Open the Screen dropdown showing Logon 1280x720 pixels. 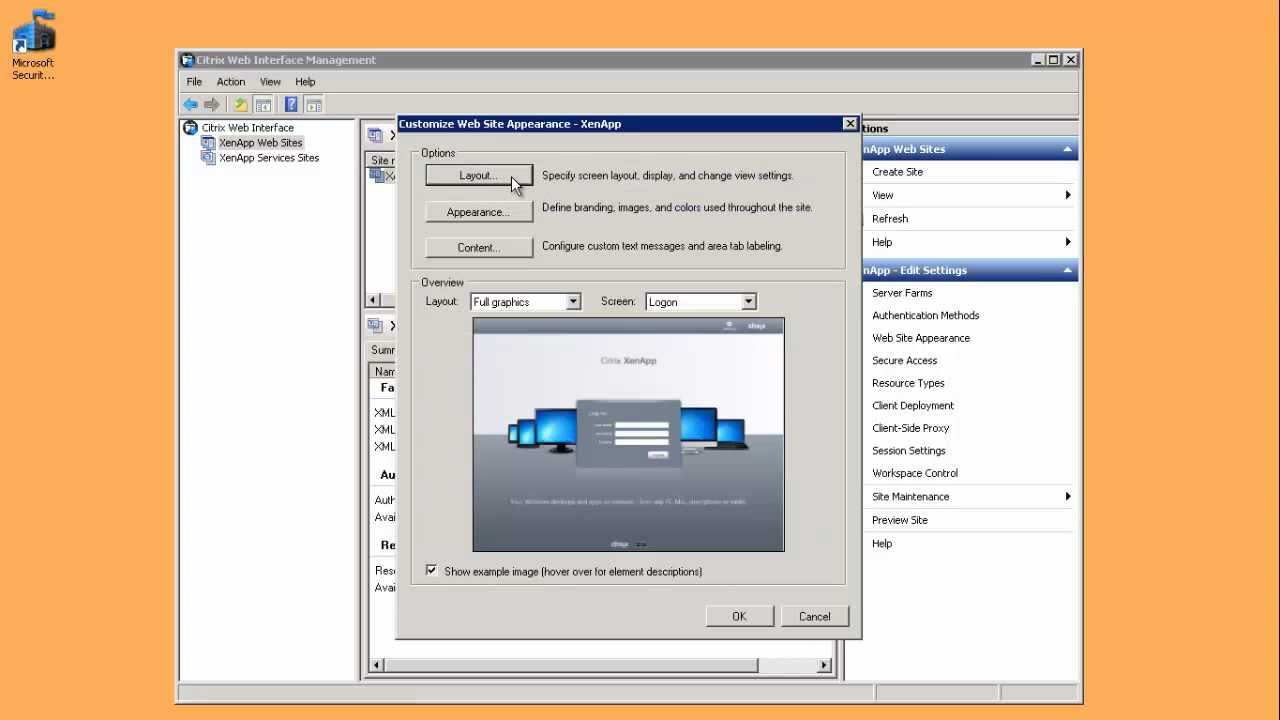tap(748, 302)
